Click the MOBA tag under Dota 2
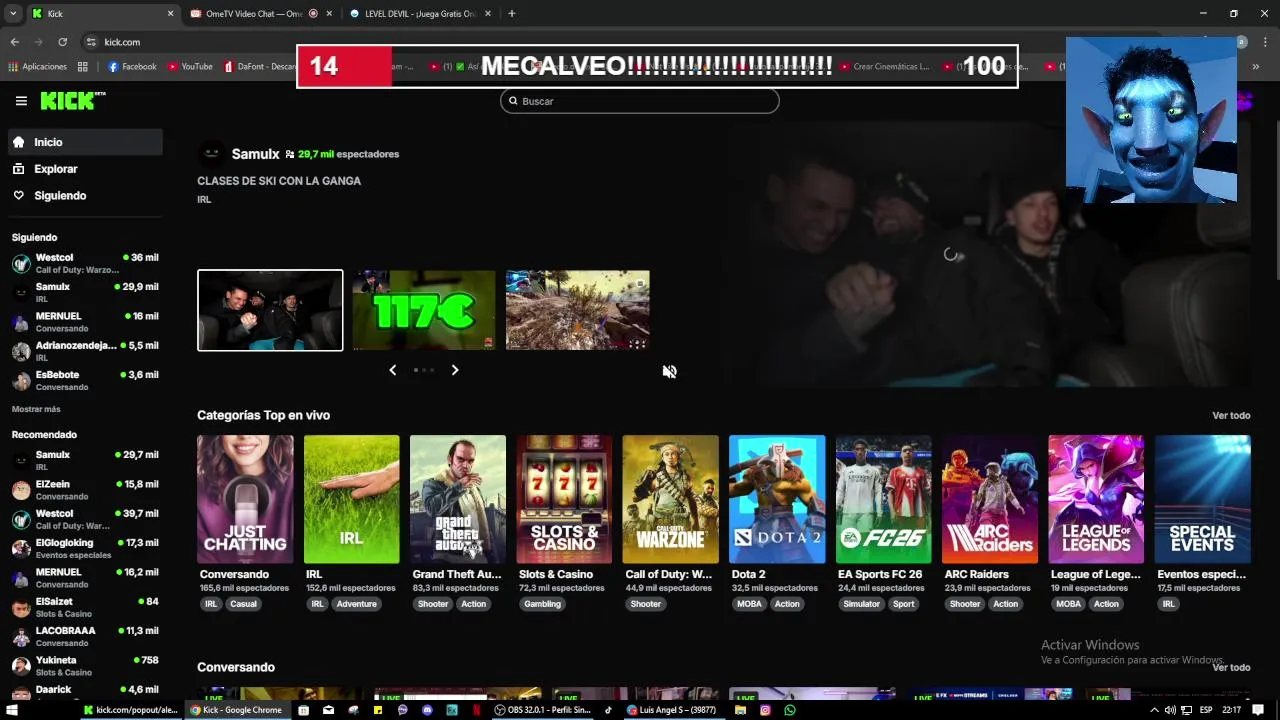Screen dimensions: 1280x720 748,604
